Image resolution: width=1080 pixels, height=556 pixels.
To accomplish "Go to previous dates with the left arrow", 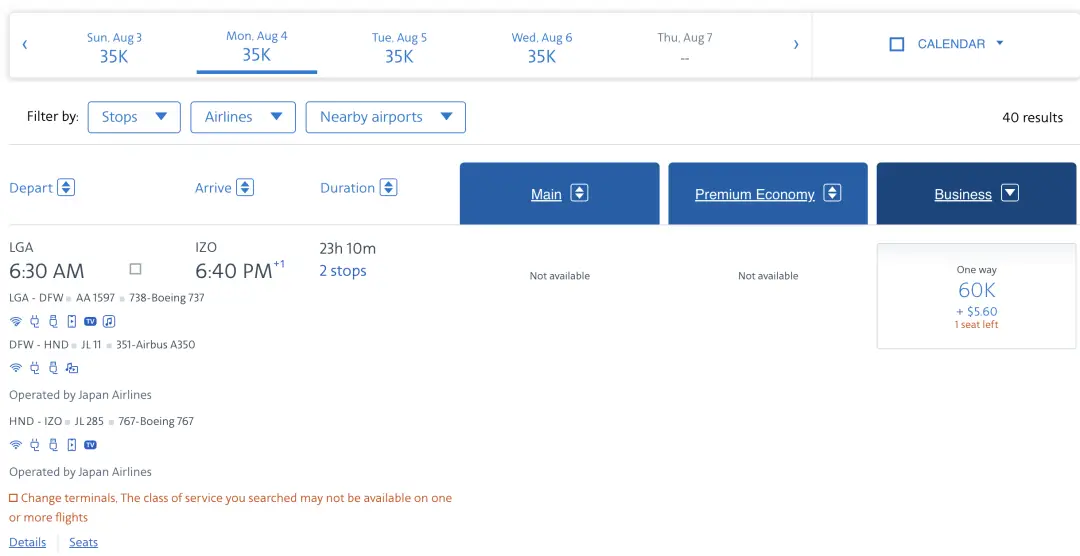I will click(25, 44).
